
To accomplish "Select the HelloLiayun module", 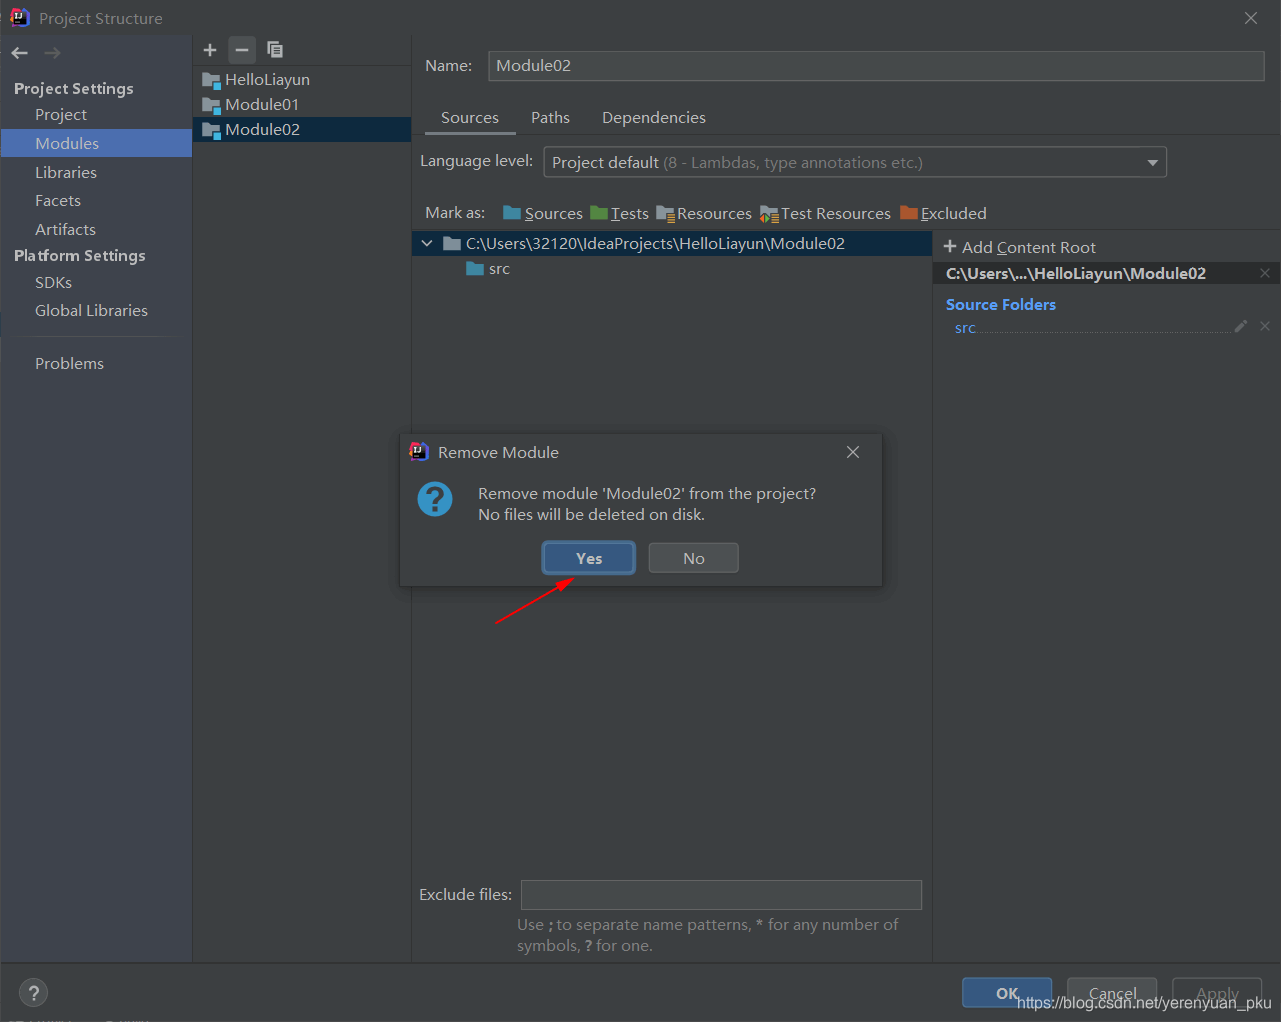I will 302,79.
